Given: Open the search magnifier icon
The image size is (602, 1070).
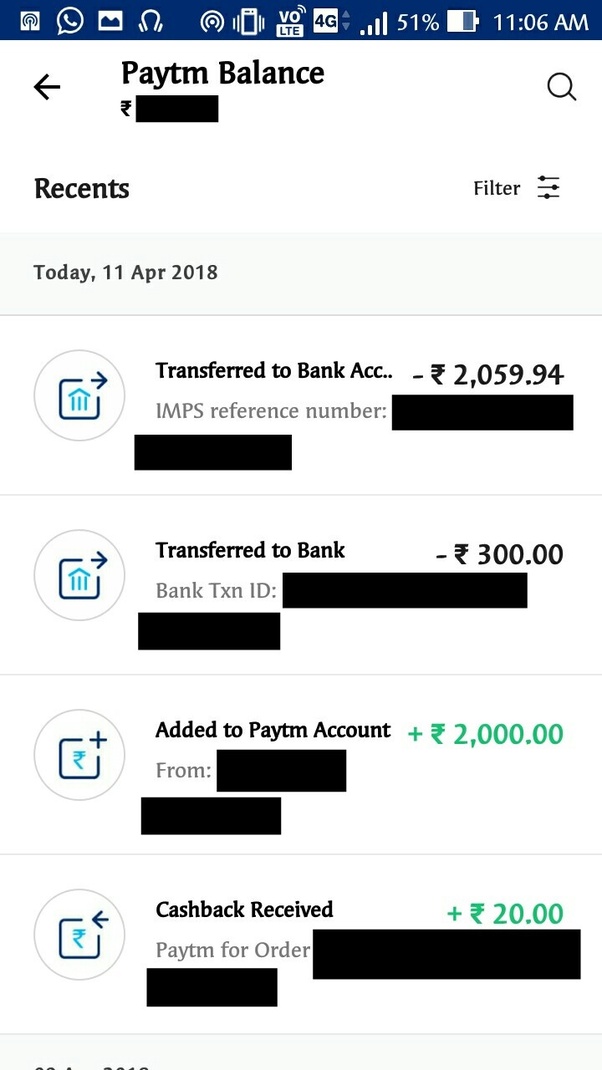Looking at the screenshot, I should [x=561, y=87].
